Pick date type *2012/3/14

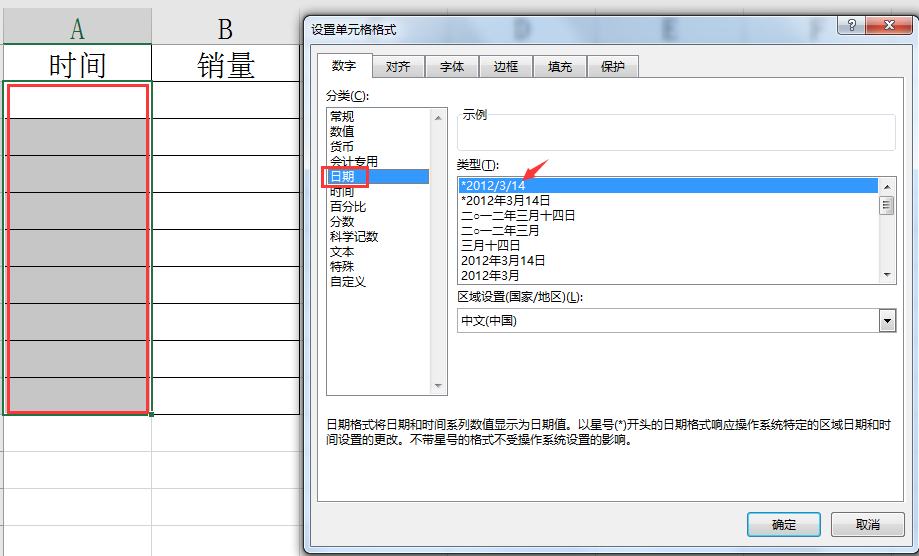[x=668, y=186]
